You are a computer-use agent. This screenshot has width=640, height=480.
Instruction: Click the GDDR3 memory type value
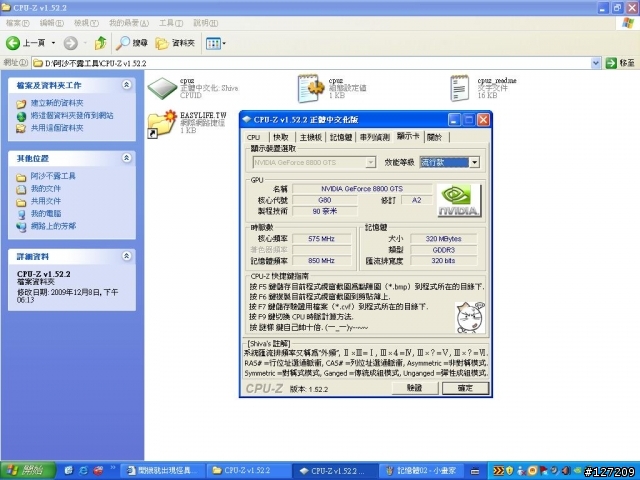[x=444, y=250]
